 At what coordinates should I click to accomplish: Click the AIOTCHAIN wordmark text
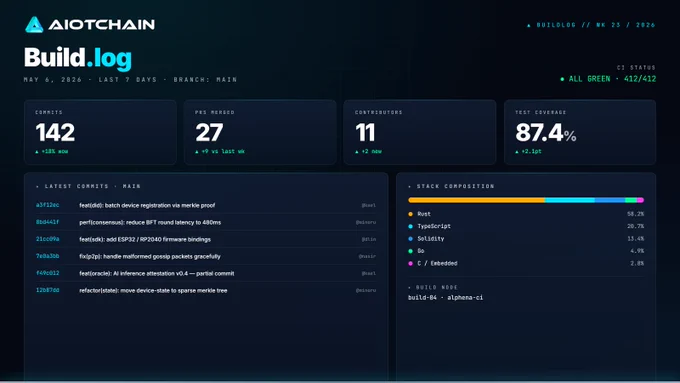(x=101, y=25)
